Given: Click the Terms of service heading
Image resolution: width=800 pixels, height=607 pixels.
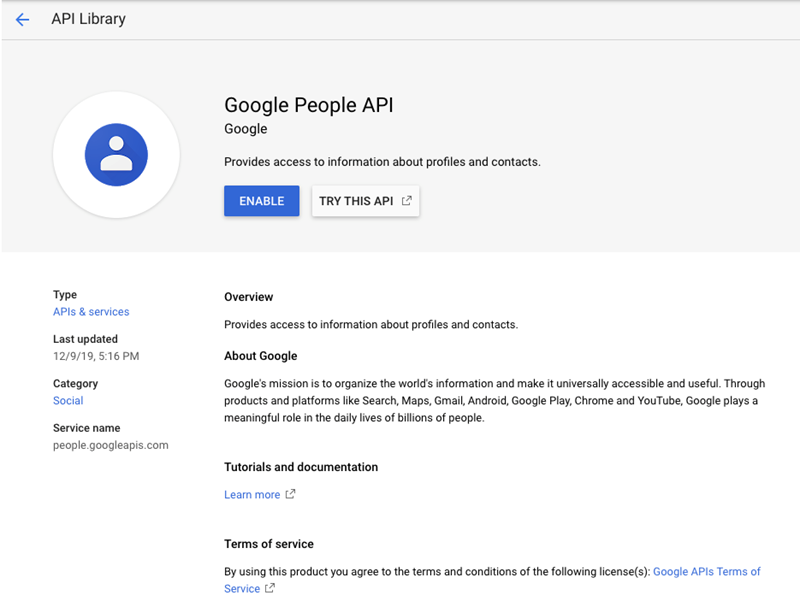Looking at the screenshot, I should 268,544.
